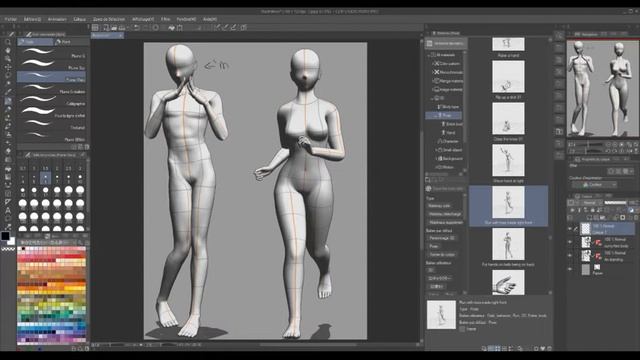The image size is (640, 360).
Task: Click the favorite heart icon below material list
Action: [x=542, y=349]
